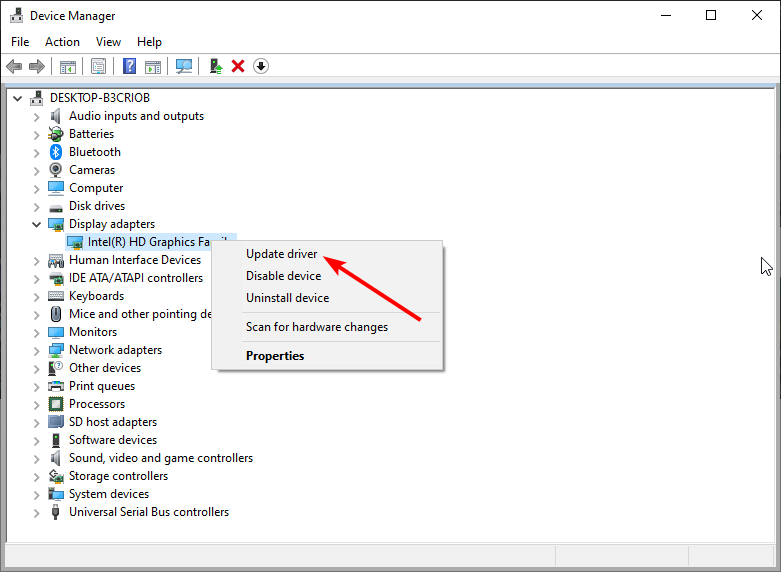Select the System devices label

tap(109, 494)
